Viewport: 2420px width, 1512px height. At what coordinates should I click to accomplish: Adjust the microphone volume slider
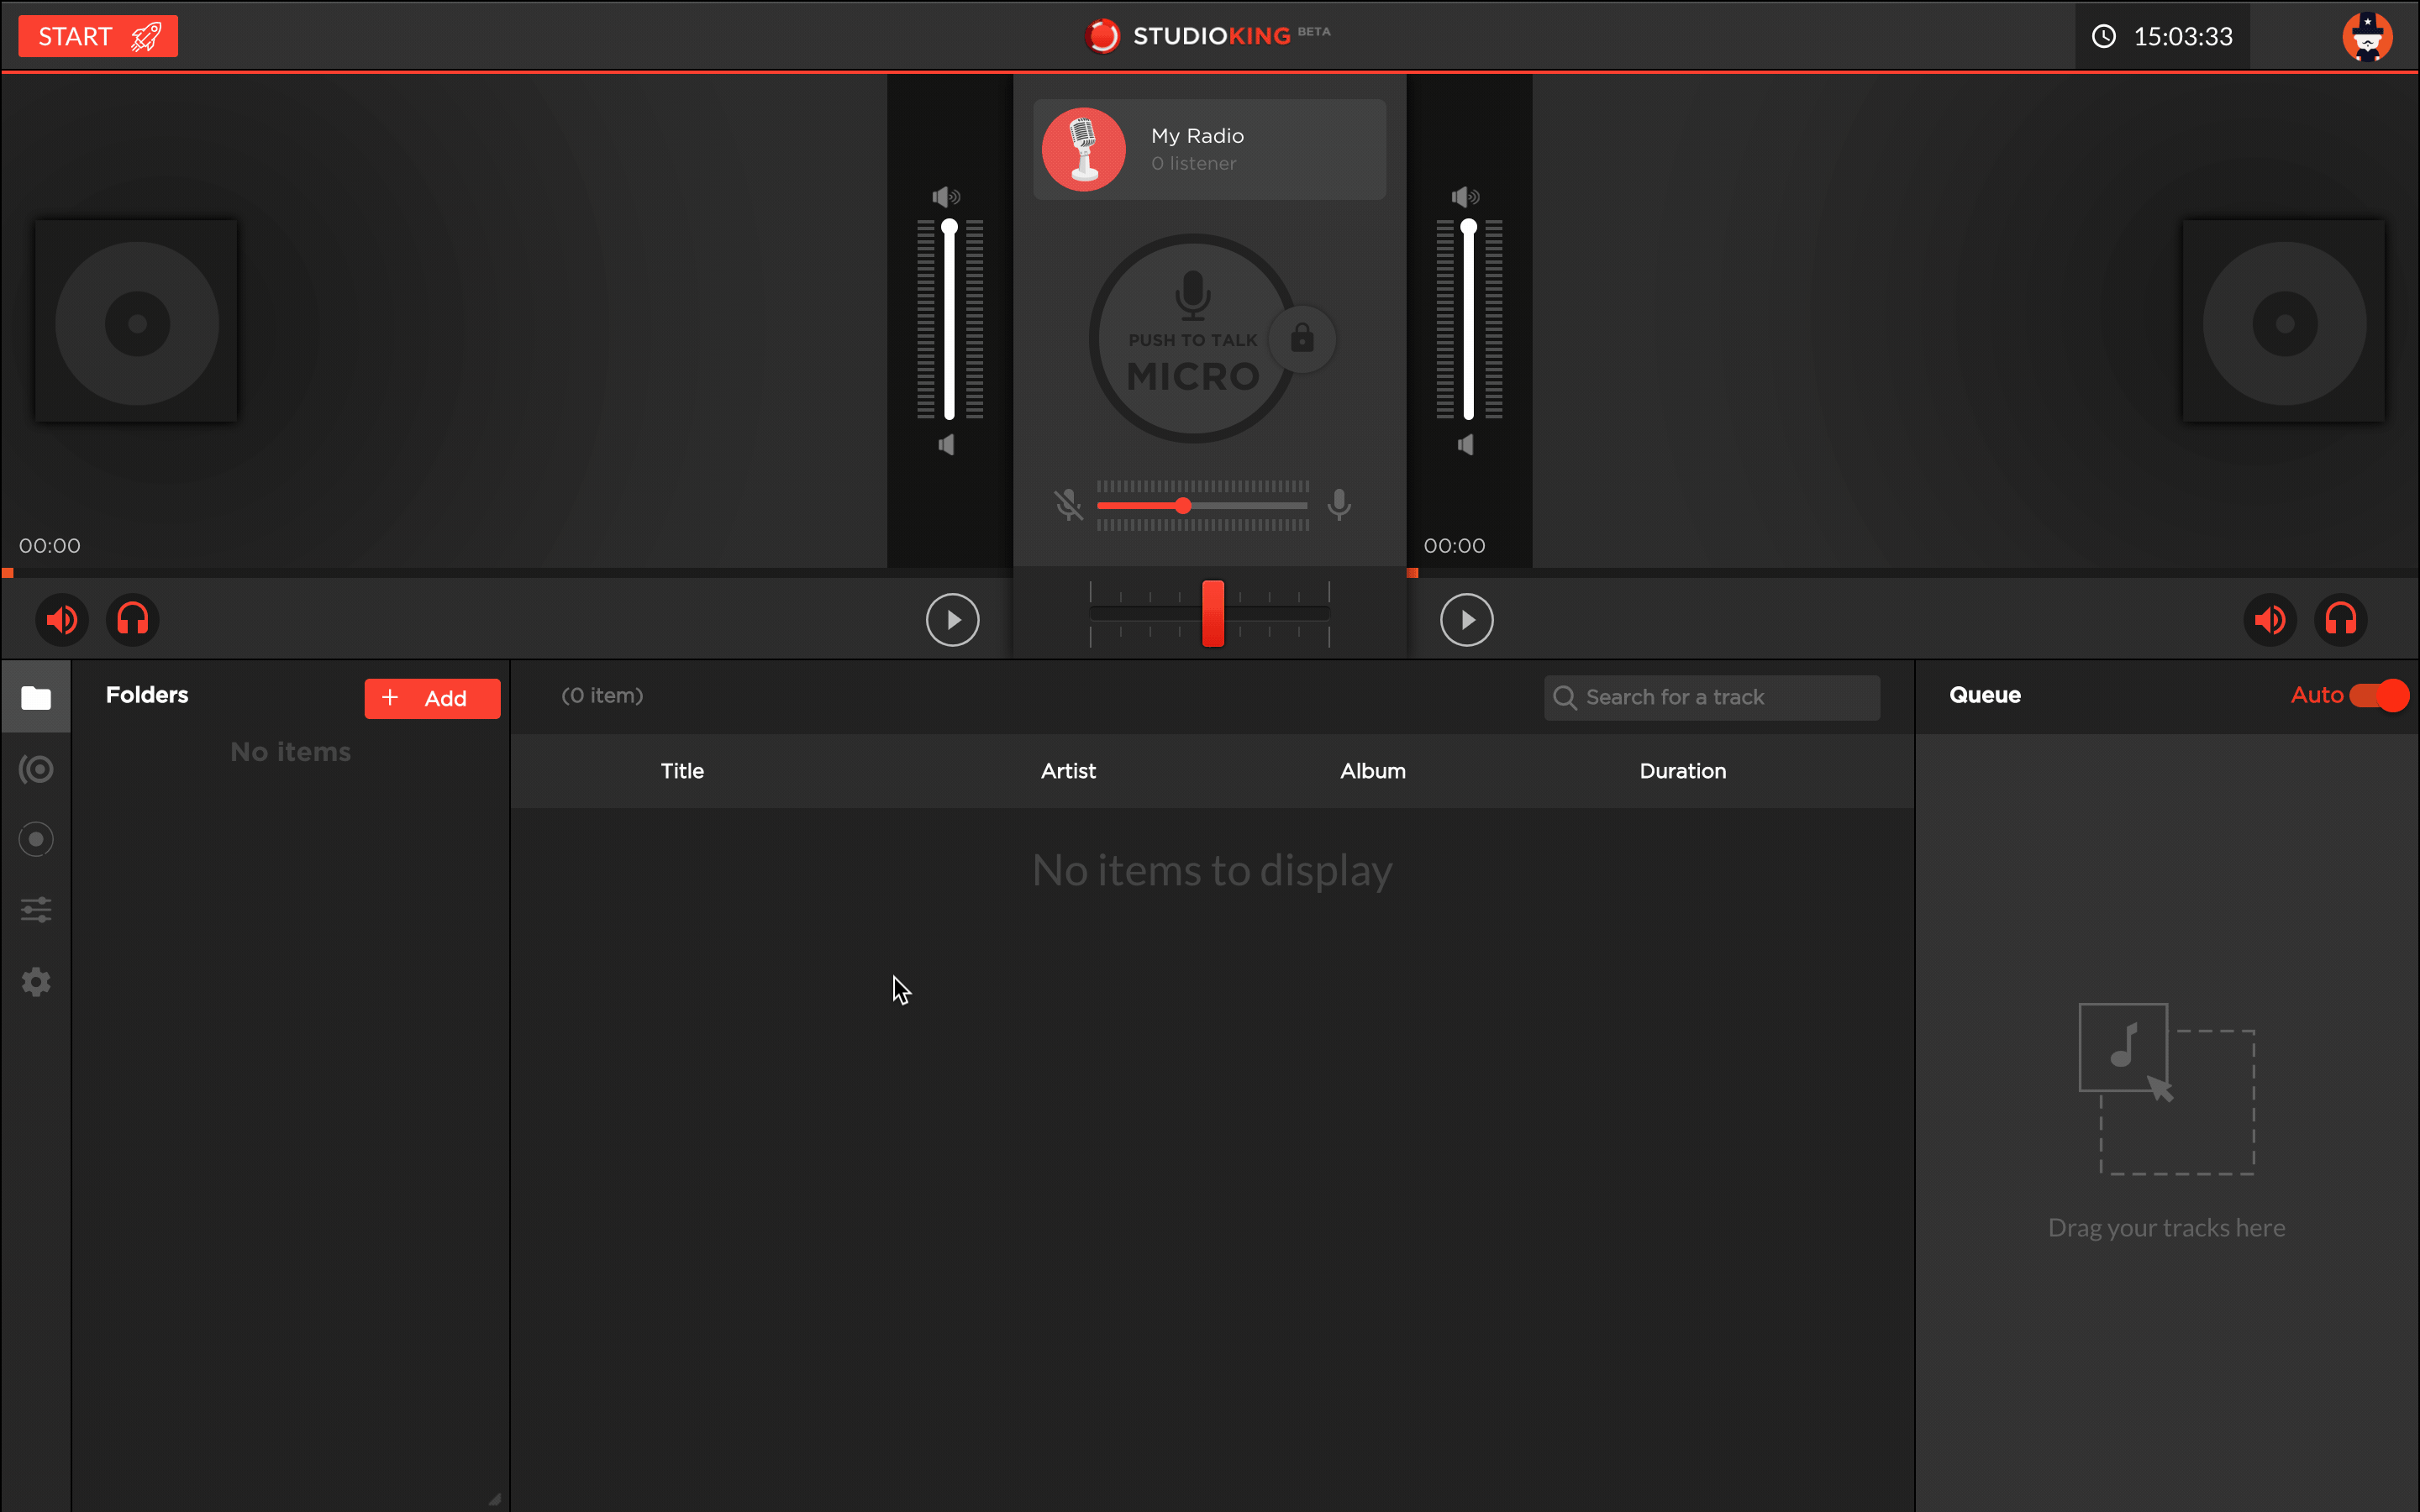(x=1203, y=506)
